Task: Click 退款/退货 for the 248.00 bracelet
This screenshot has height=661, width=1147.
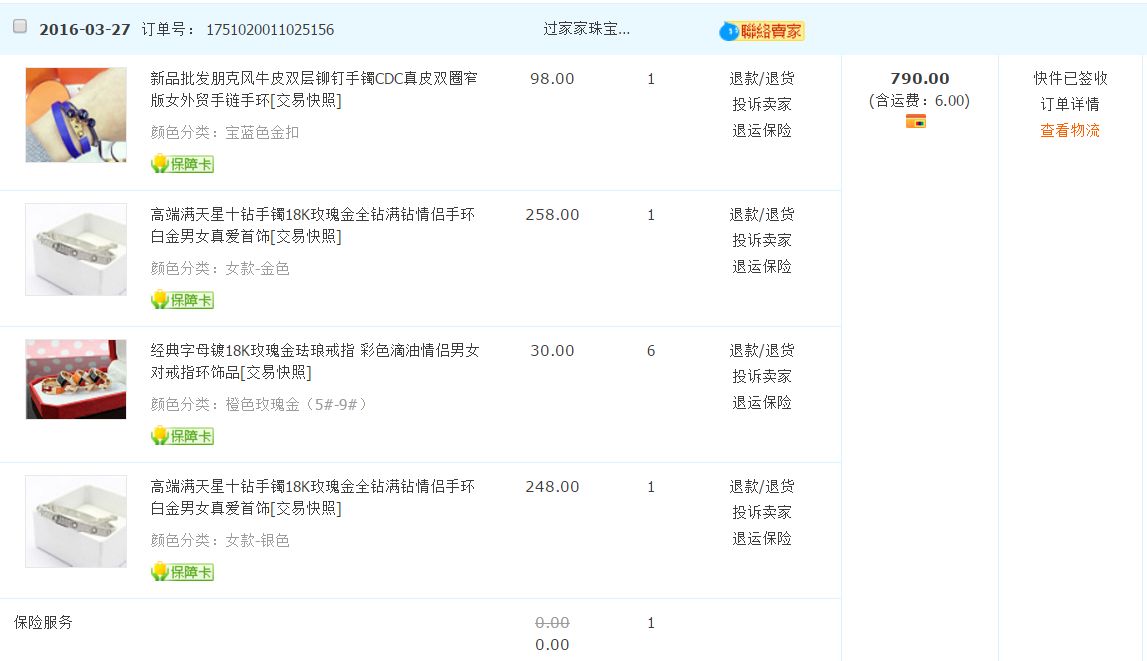Action: 761,486
